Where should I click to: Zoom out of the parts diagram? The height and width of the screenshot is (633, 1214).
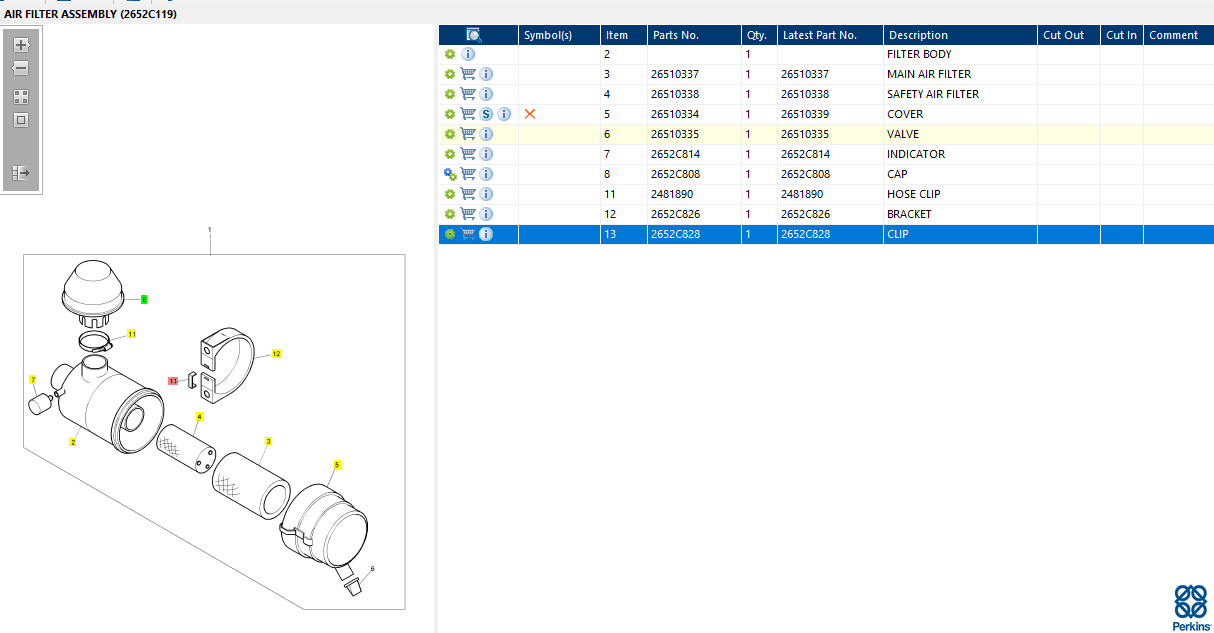(x=21, y=69)
